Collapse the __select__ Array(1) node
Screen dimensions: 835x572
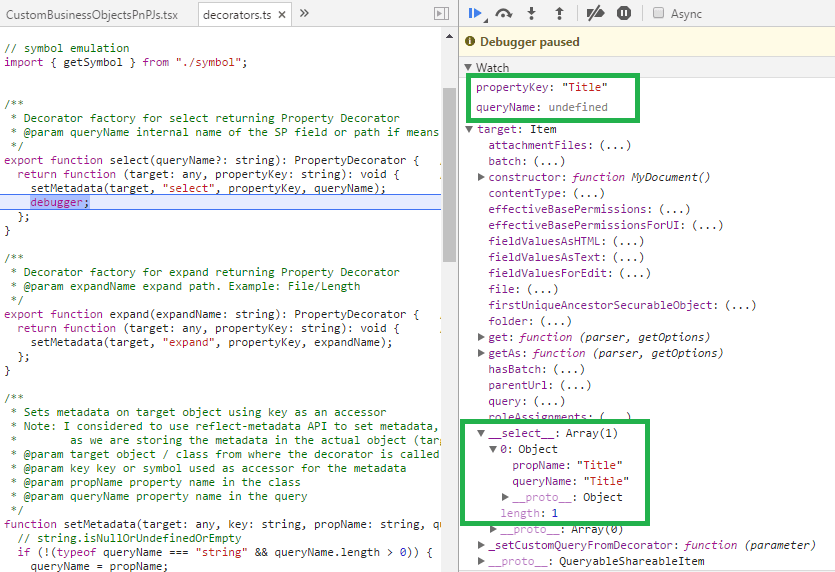tap(481, 433)
